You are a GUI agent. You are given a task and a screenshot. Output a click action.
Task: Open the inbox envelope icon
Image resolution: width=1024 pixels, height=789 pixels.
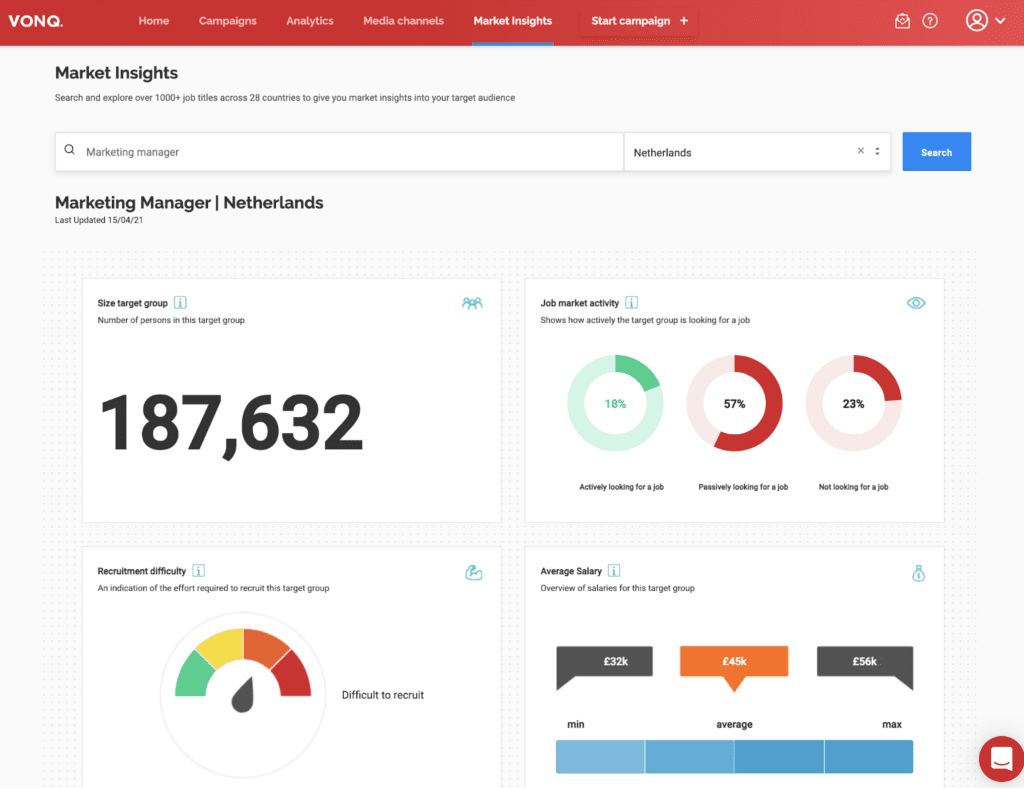pos(902,21)
